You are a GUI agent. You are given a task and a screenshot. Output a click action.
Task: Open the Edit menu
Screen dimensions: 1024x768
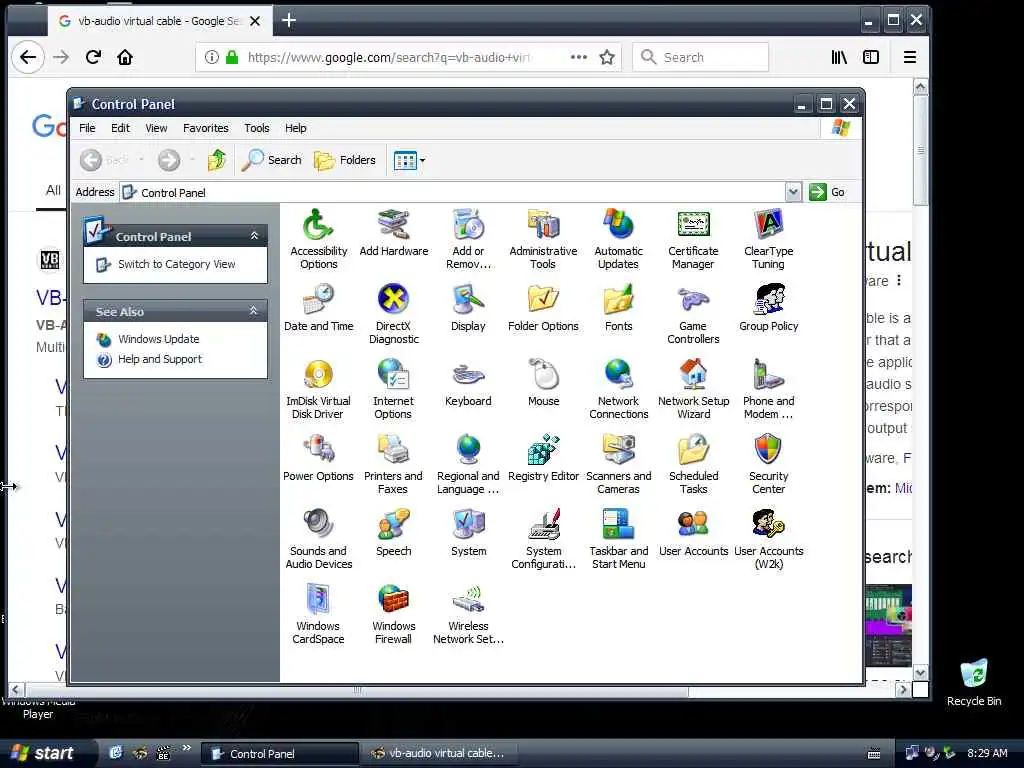point(120,128)
